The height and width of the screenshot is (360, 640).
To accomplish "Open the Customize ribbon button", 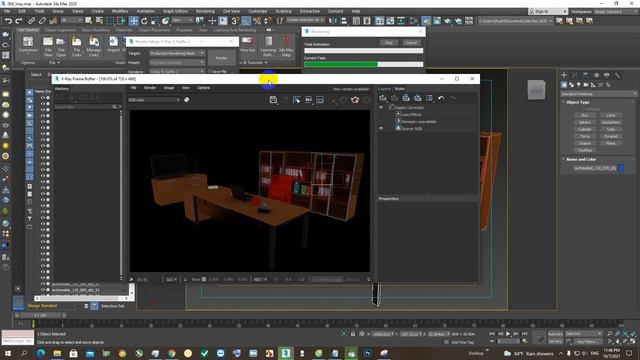I will coord(28,45).
